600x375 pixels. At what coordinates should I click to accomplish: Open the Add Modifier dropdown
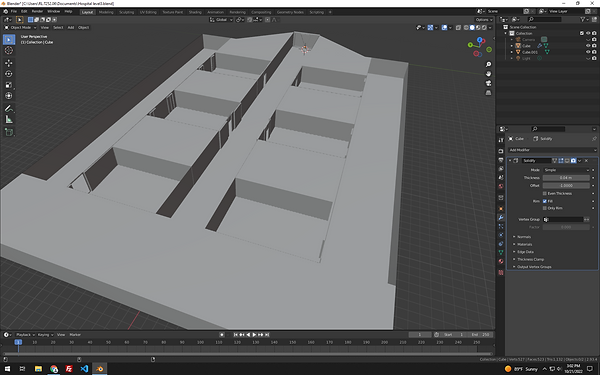[552, 150]
